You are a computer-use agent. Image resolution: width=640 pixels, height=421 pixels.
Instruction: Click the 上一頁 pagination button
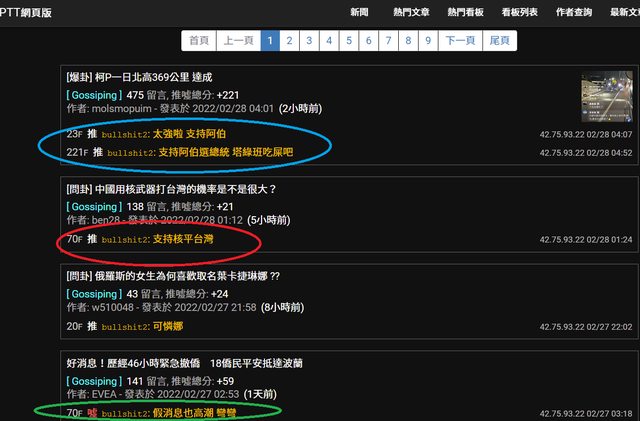(x=237, y=41)
